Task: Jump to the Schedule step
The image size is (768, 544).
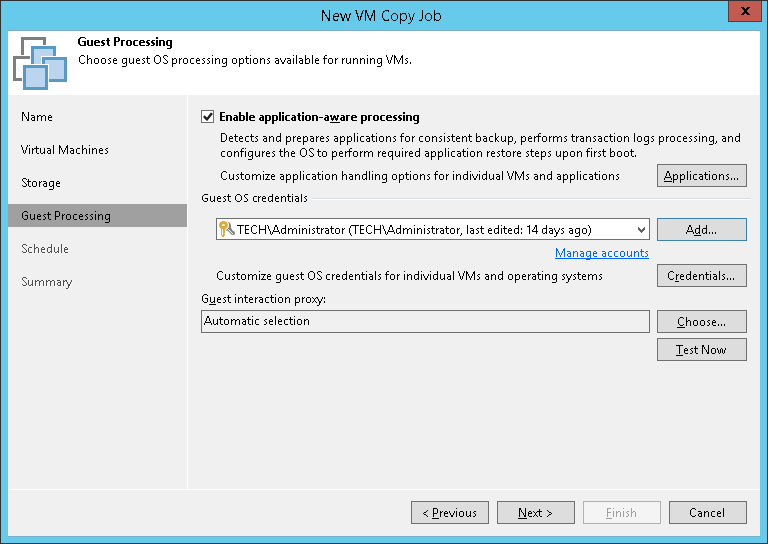Action: 45,249
